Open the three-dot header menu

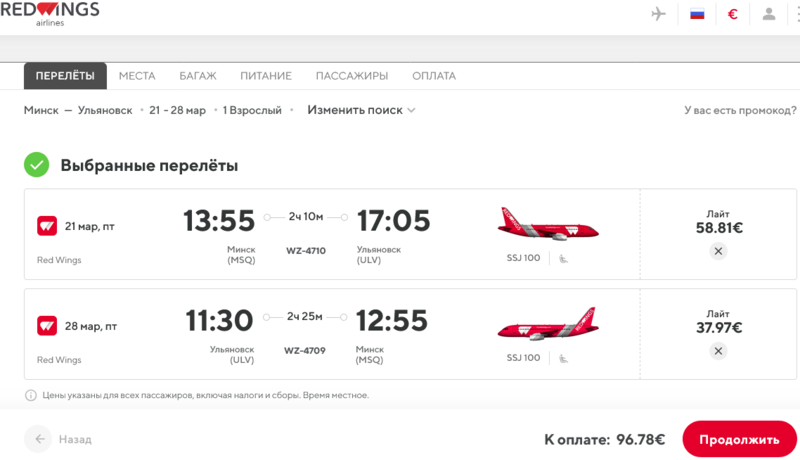point(796,14)
